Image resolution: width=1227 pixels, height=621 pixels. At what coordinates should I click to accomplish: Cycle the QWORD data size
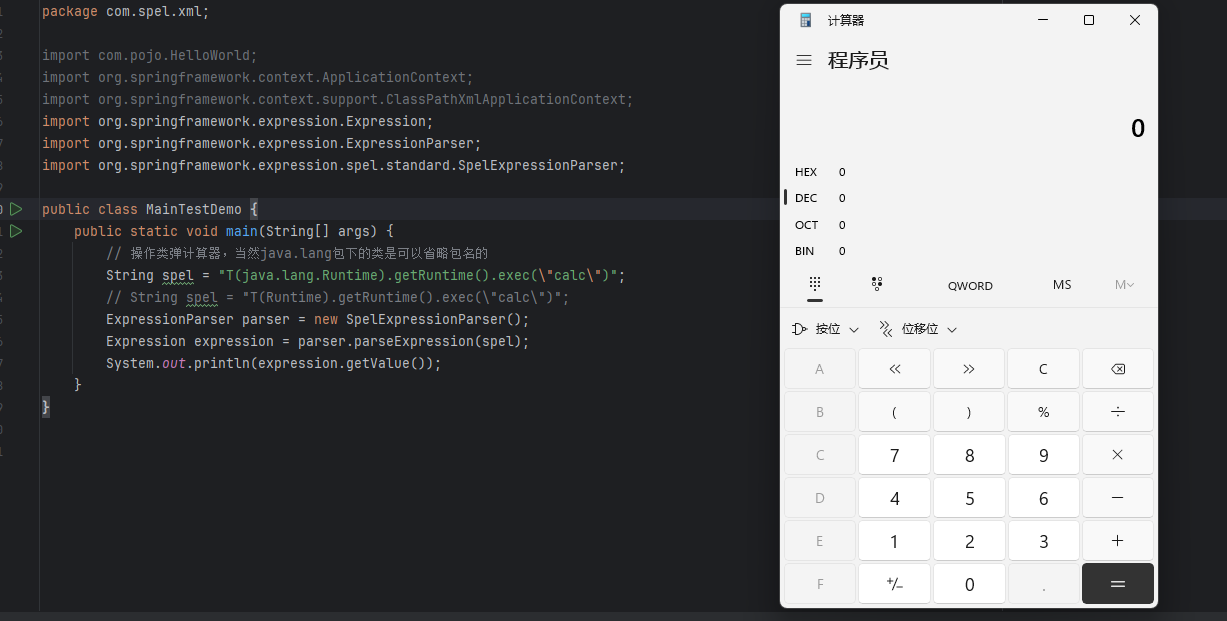970,286
